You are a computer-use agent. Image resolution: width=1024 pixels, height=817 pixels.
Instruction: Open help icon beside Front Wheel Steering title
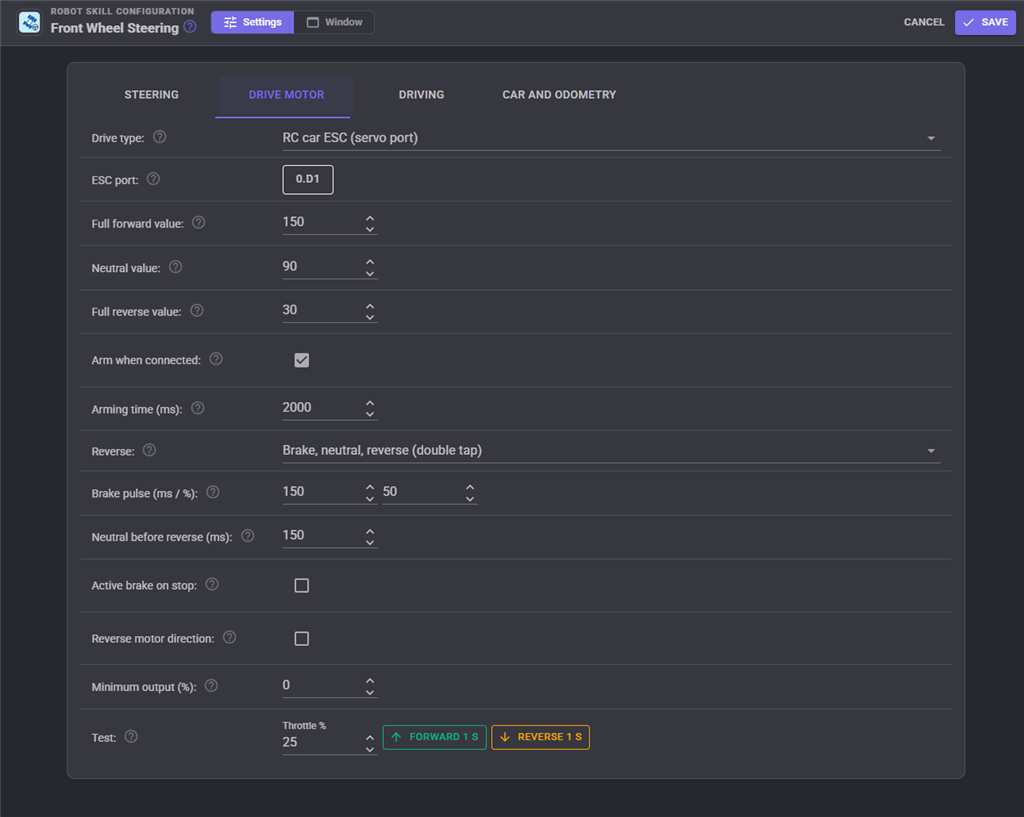point(190,27)
